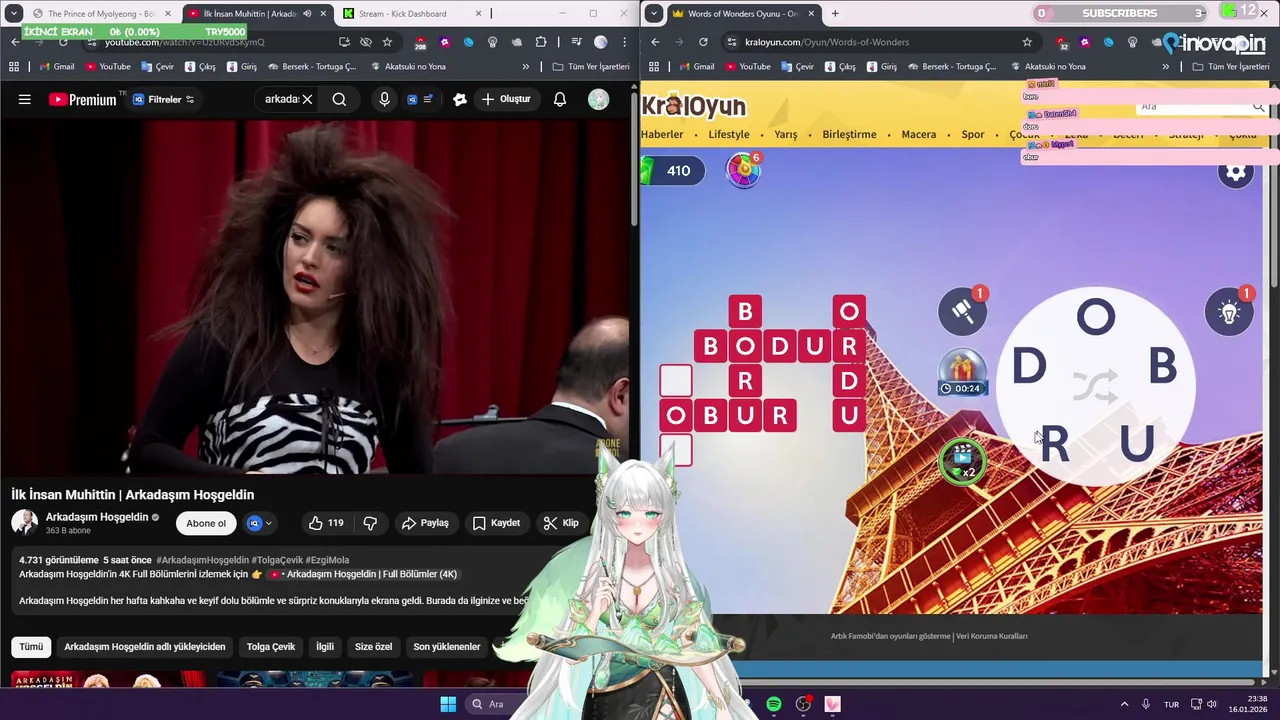Screen dimensions: 1280x720
Task: Select the Son yüklenenler chip
Action: pos(447,647)
